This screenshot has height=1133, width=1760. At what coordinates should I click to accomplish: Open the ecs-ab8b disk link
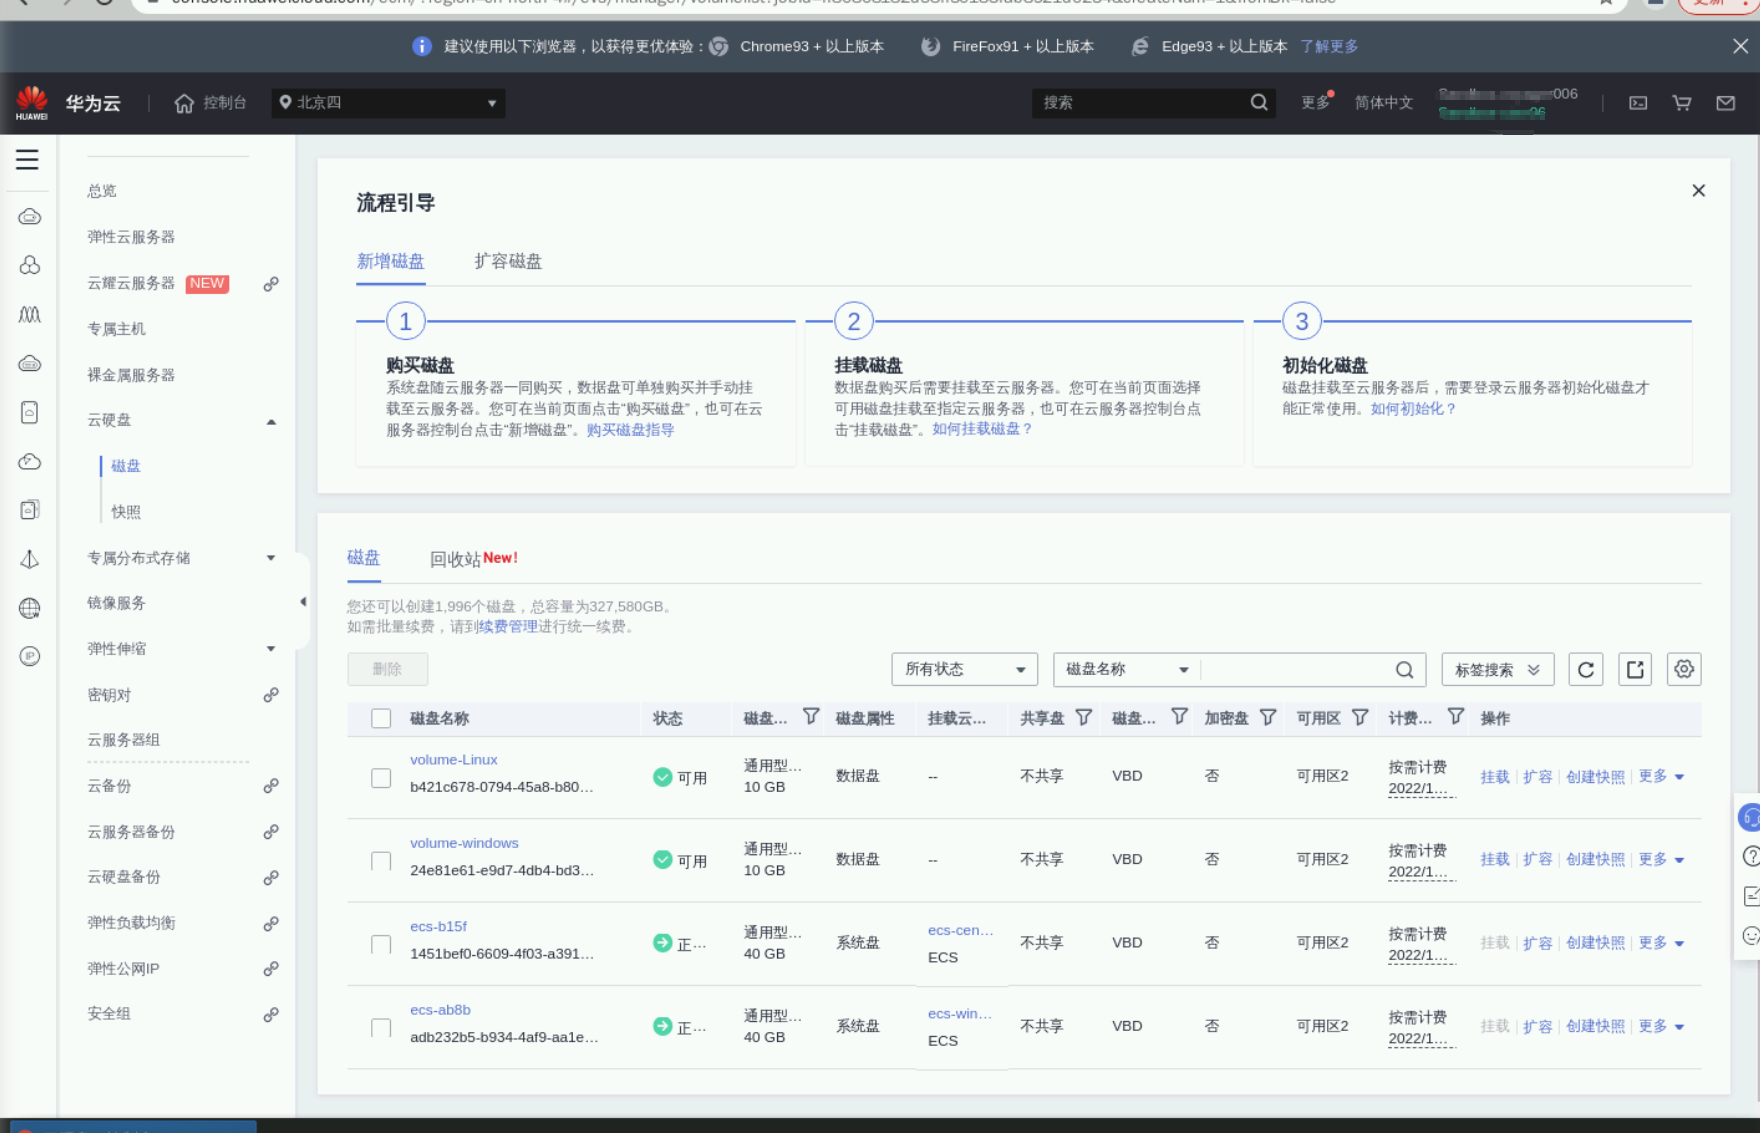(x=440, y=1010)
